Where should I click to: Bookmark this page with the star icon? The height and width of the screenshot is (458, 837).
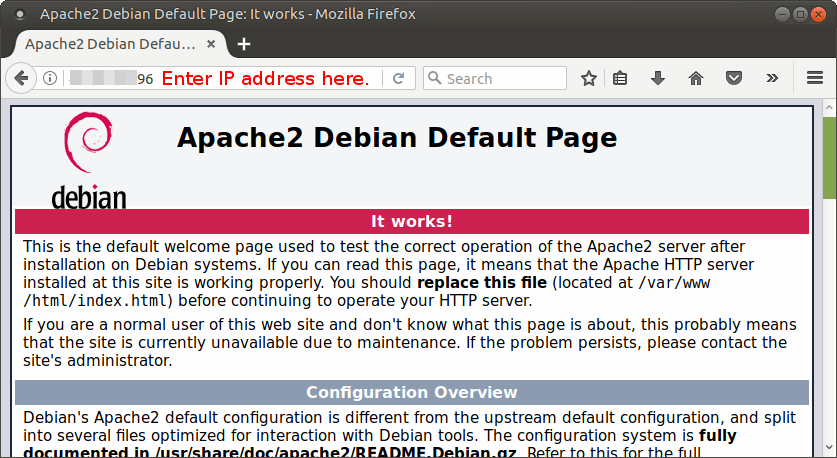(x=589, y=78)
